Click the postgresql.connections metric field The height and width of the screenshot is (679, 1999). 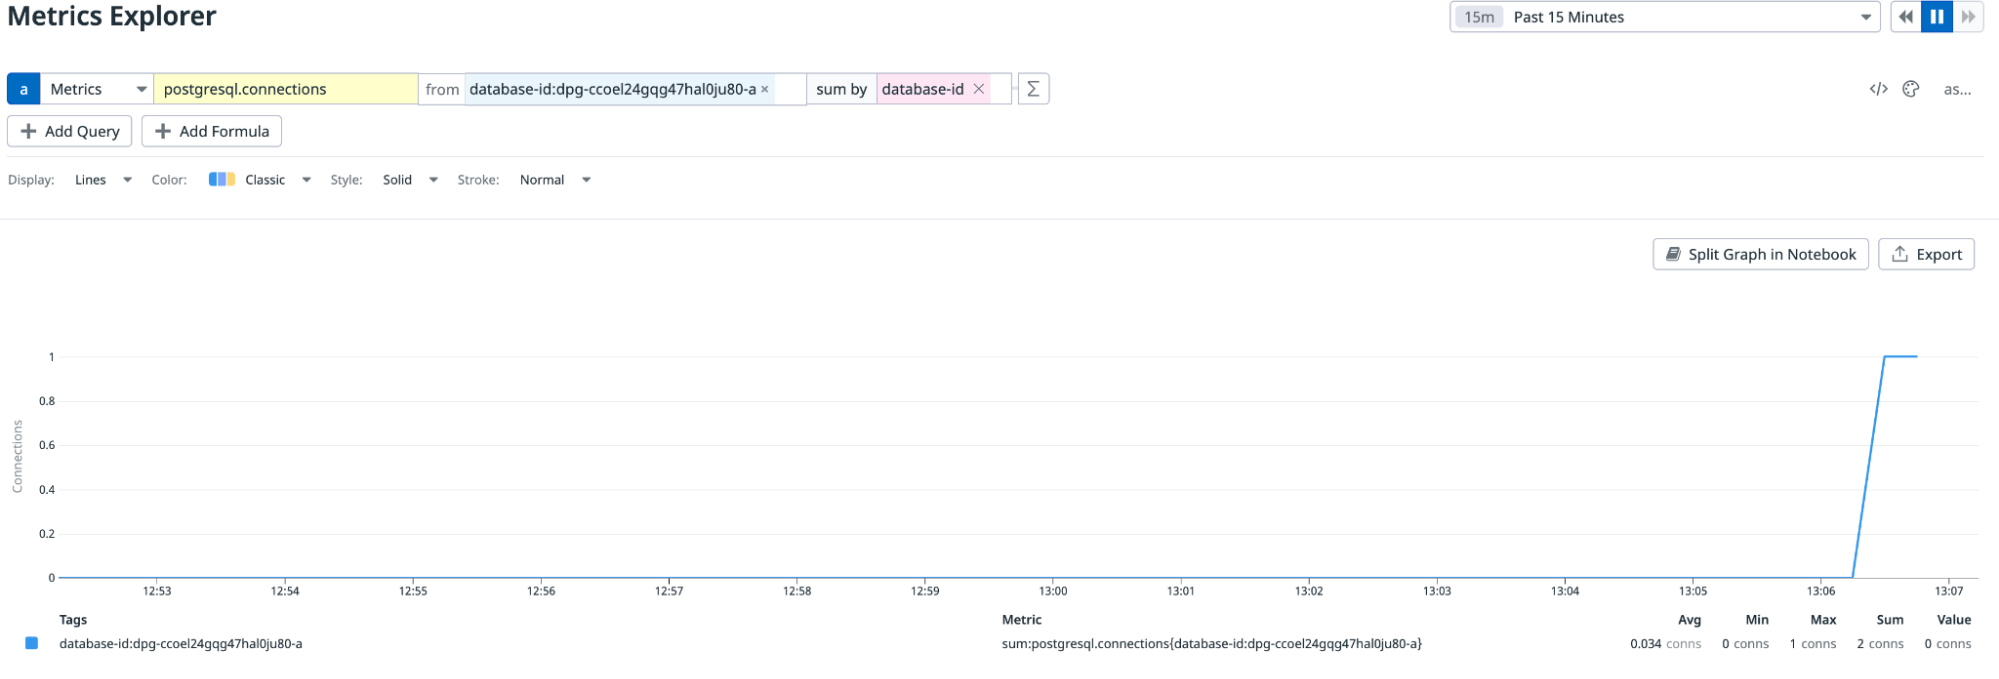click(285, 89)
